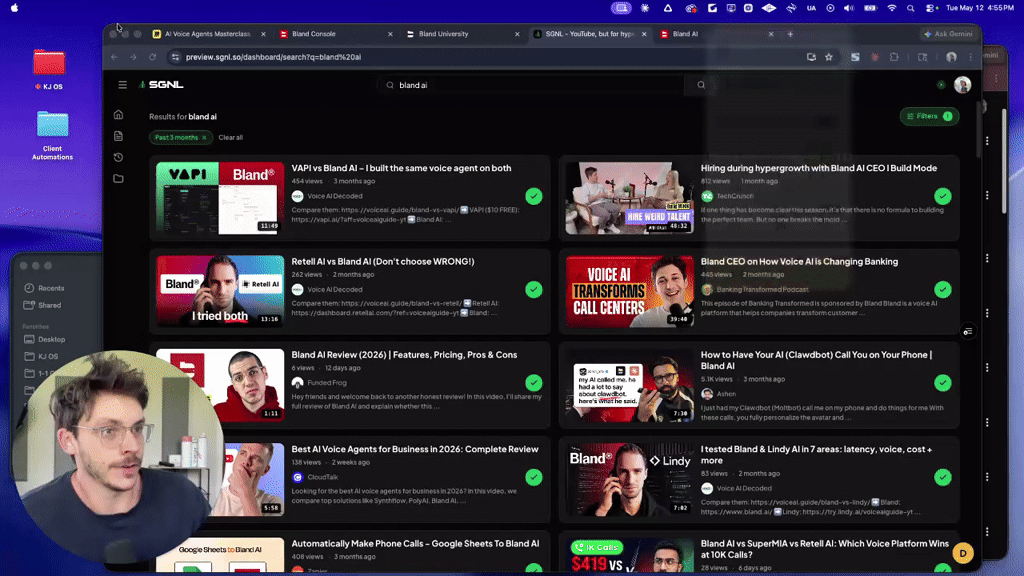This screenshot has width=1024, height=576.
Task: Click the Ask Gemini button
Action: (949, 34)
